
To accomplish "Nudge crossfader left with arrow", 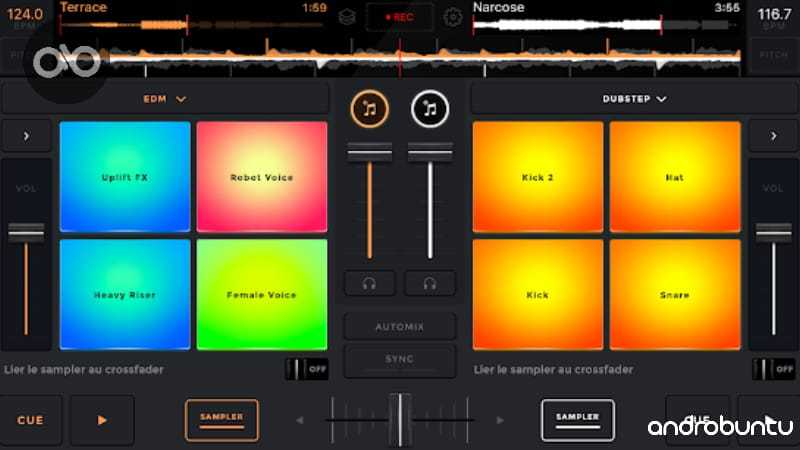I will [x=300, y=420].
